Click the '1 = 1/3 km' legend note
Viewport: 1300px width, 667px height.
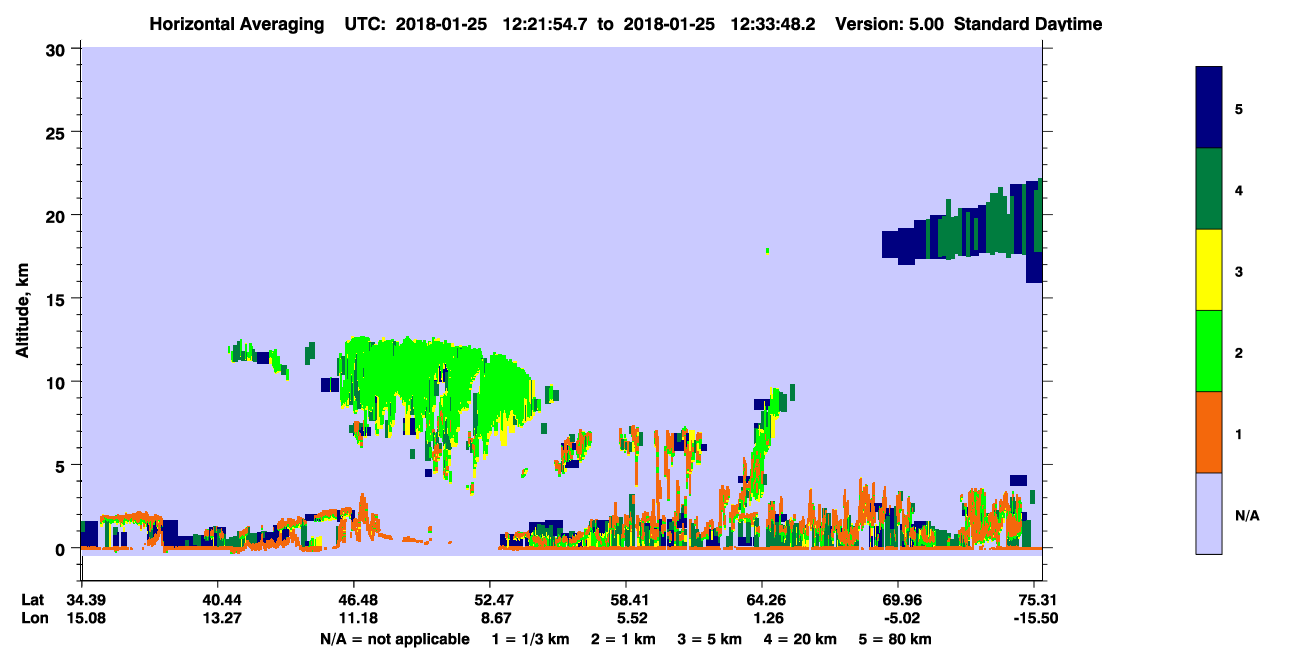click(533, 639)
